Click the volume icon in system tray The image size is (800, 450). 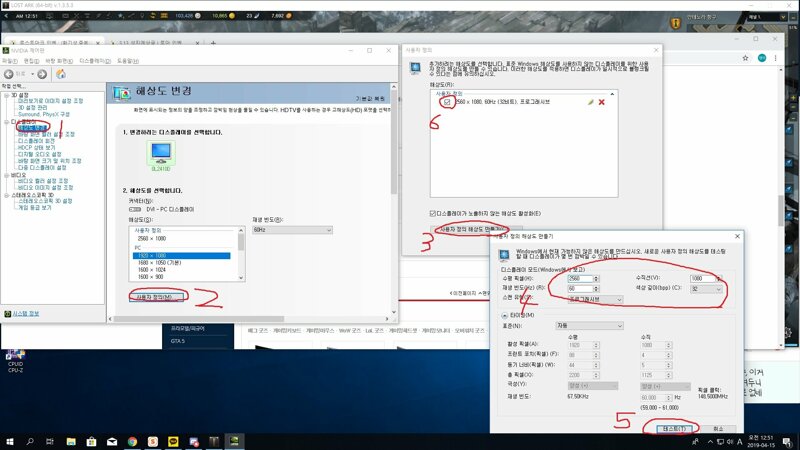[730, 442]
